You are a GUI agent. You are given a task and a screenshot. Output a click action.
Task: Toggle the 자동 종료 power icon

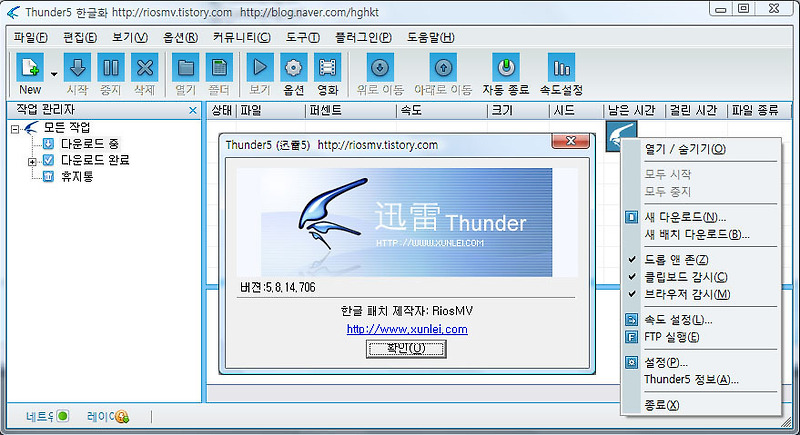506,68
